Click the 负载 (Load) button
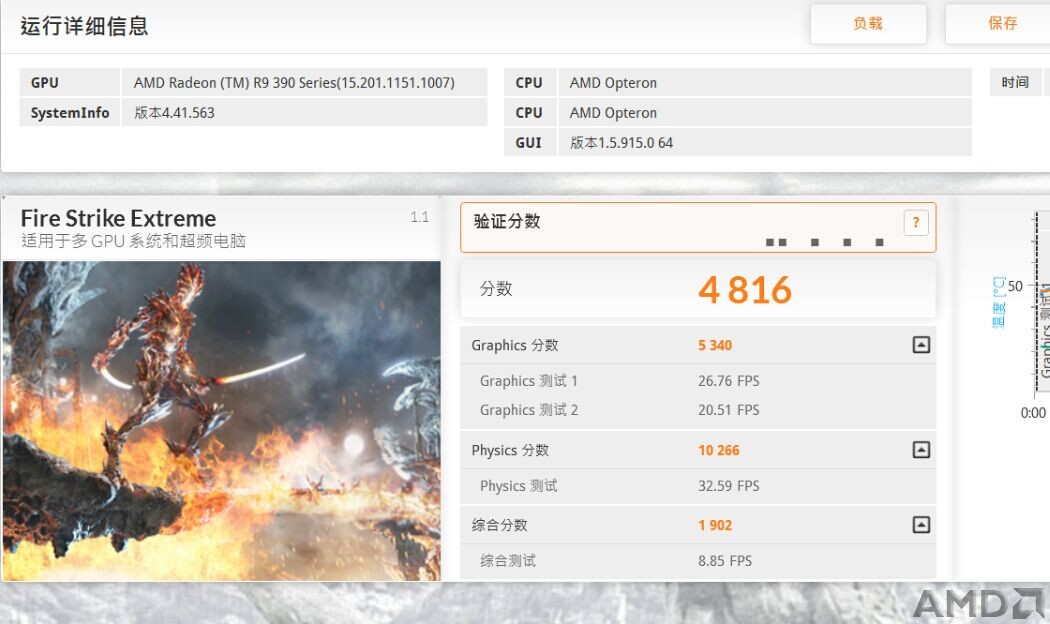 click(868, 24)
